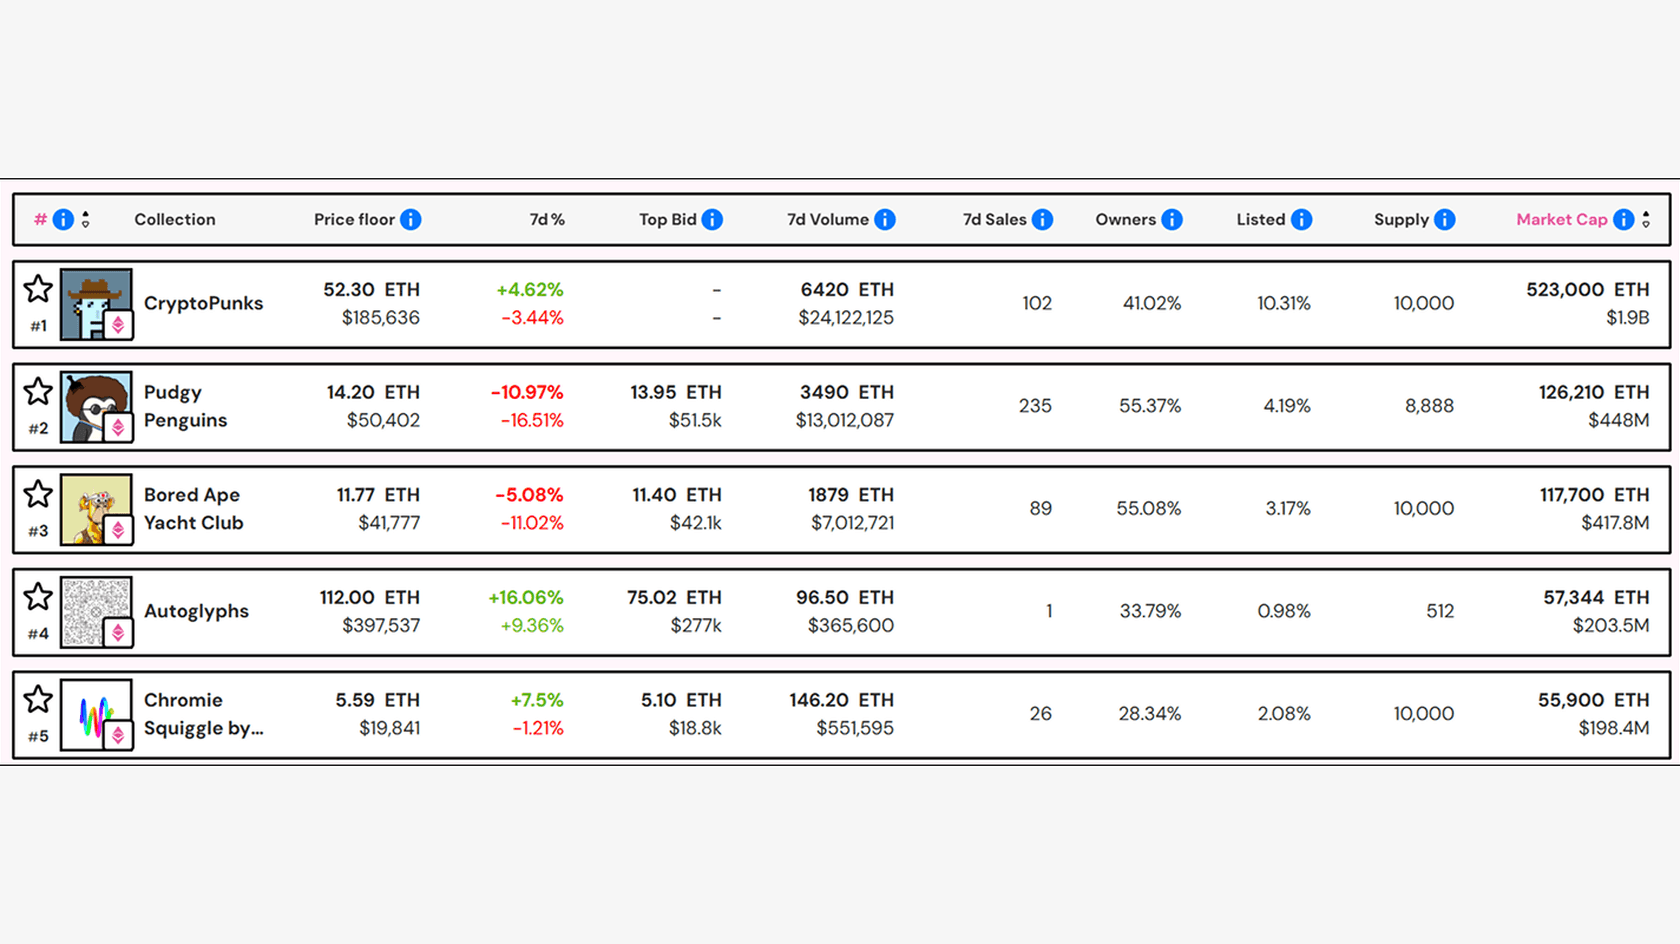Open the Supply info icon
The height and width of the screenshot is (944, 1680).
(1445, 219)
